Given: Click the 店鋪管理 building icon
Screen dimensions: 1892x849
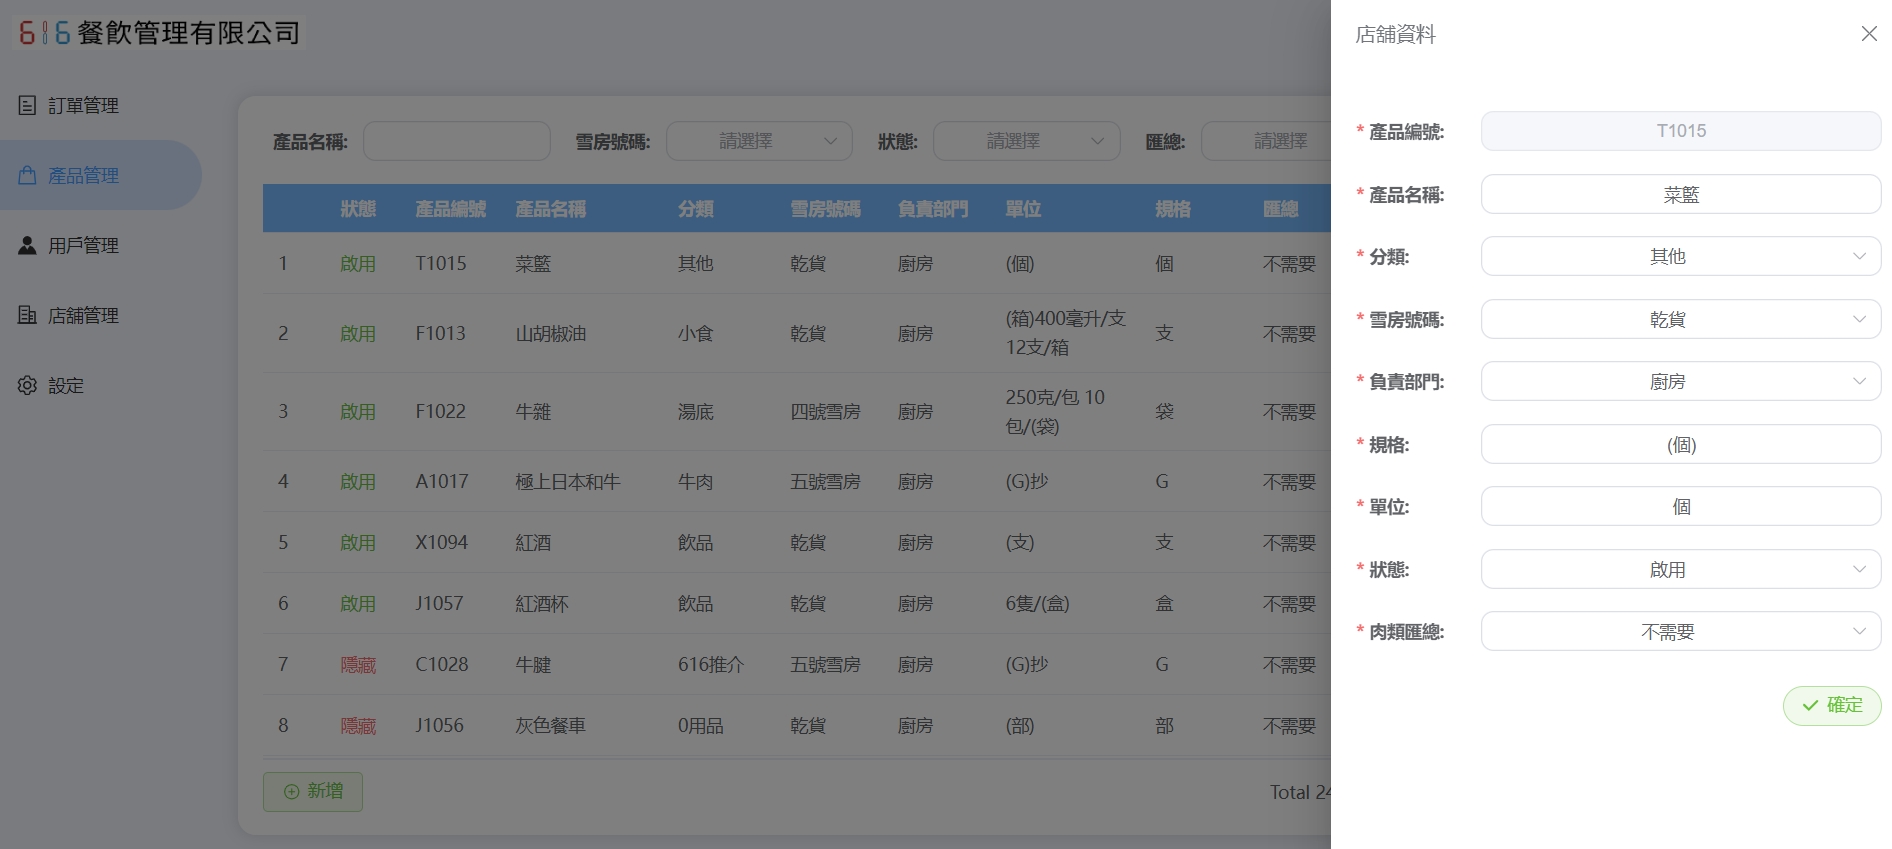Looking at the screenshot, I should 28,315.
